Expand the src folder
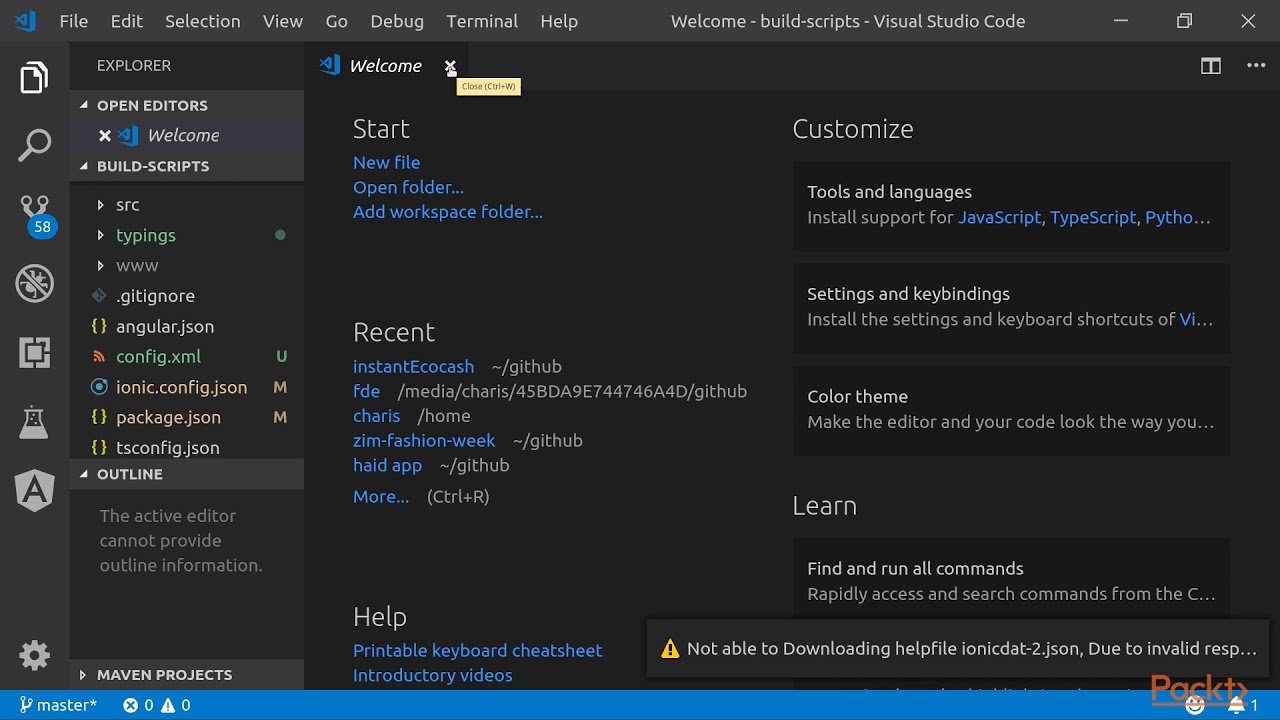The width and height of the screenshot is (1280, 720). pos(127,205)
